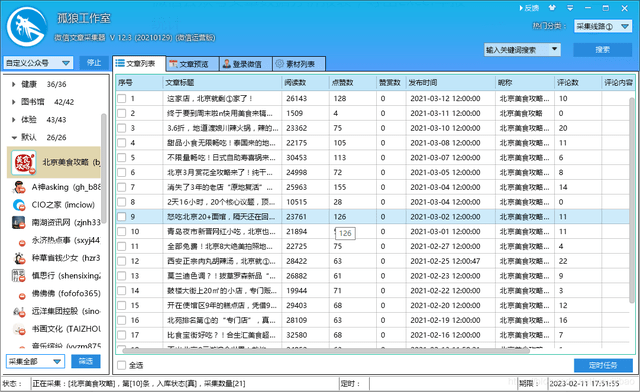Click the horizontal scrollbar under the article list
The height and width of the screenshot is (392, 640).
point(326,350)
